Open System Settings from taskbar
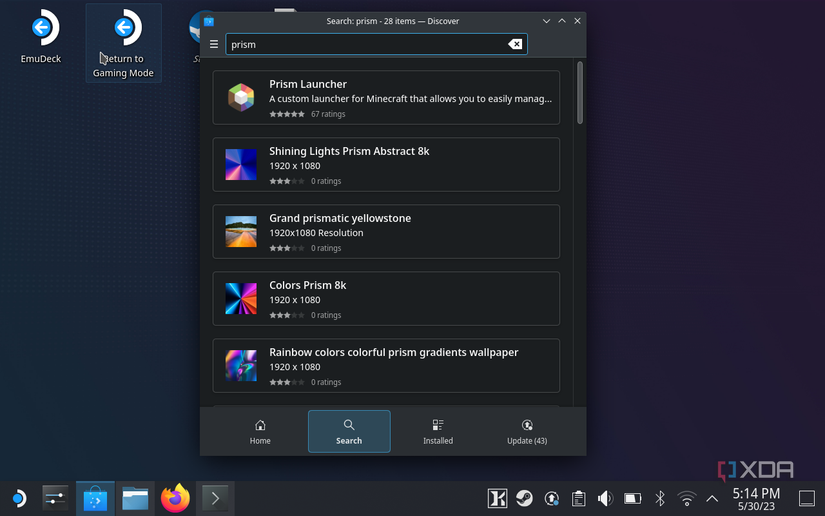The image size is (825, 516). (x=55, y=498)
